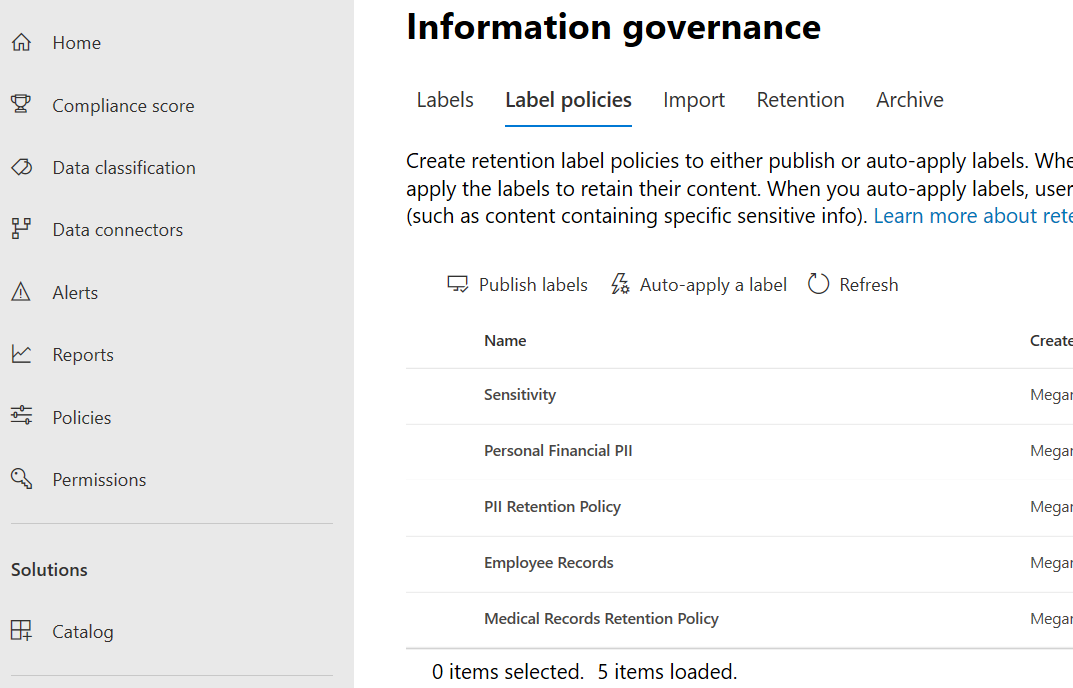The image size is (1073, 688).
Task: Click the Alerts warning triangle icon
Action: pos(21,292)
